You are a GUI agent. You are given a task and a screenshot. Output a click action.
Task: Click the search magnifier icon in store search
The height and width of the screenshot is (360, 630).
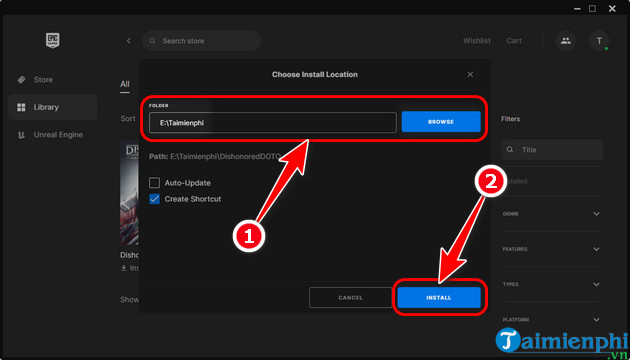pyautogui.click(x=153, y=41)
